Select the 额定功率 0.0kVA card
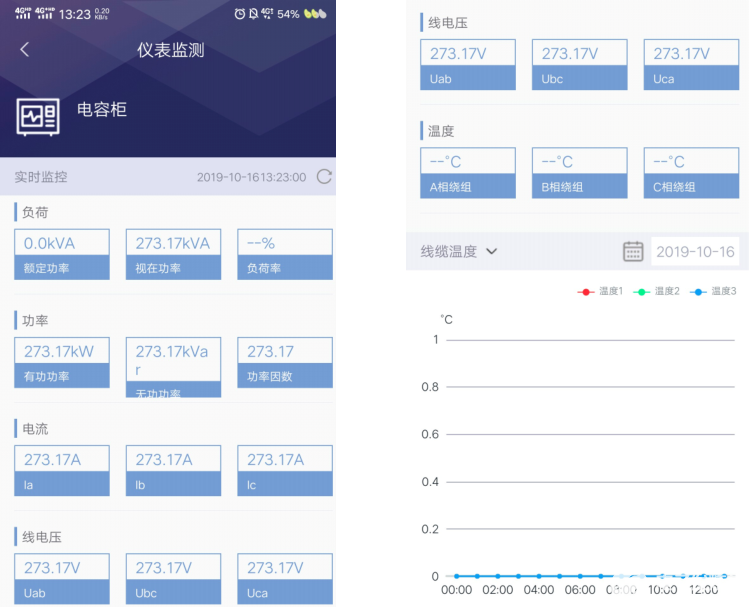750x607 pixels. pyautogui.click(x=62, y=254)
